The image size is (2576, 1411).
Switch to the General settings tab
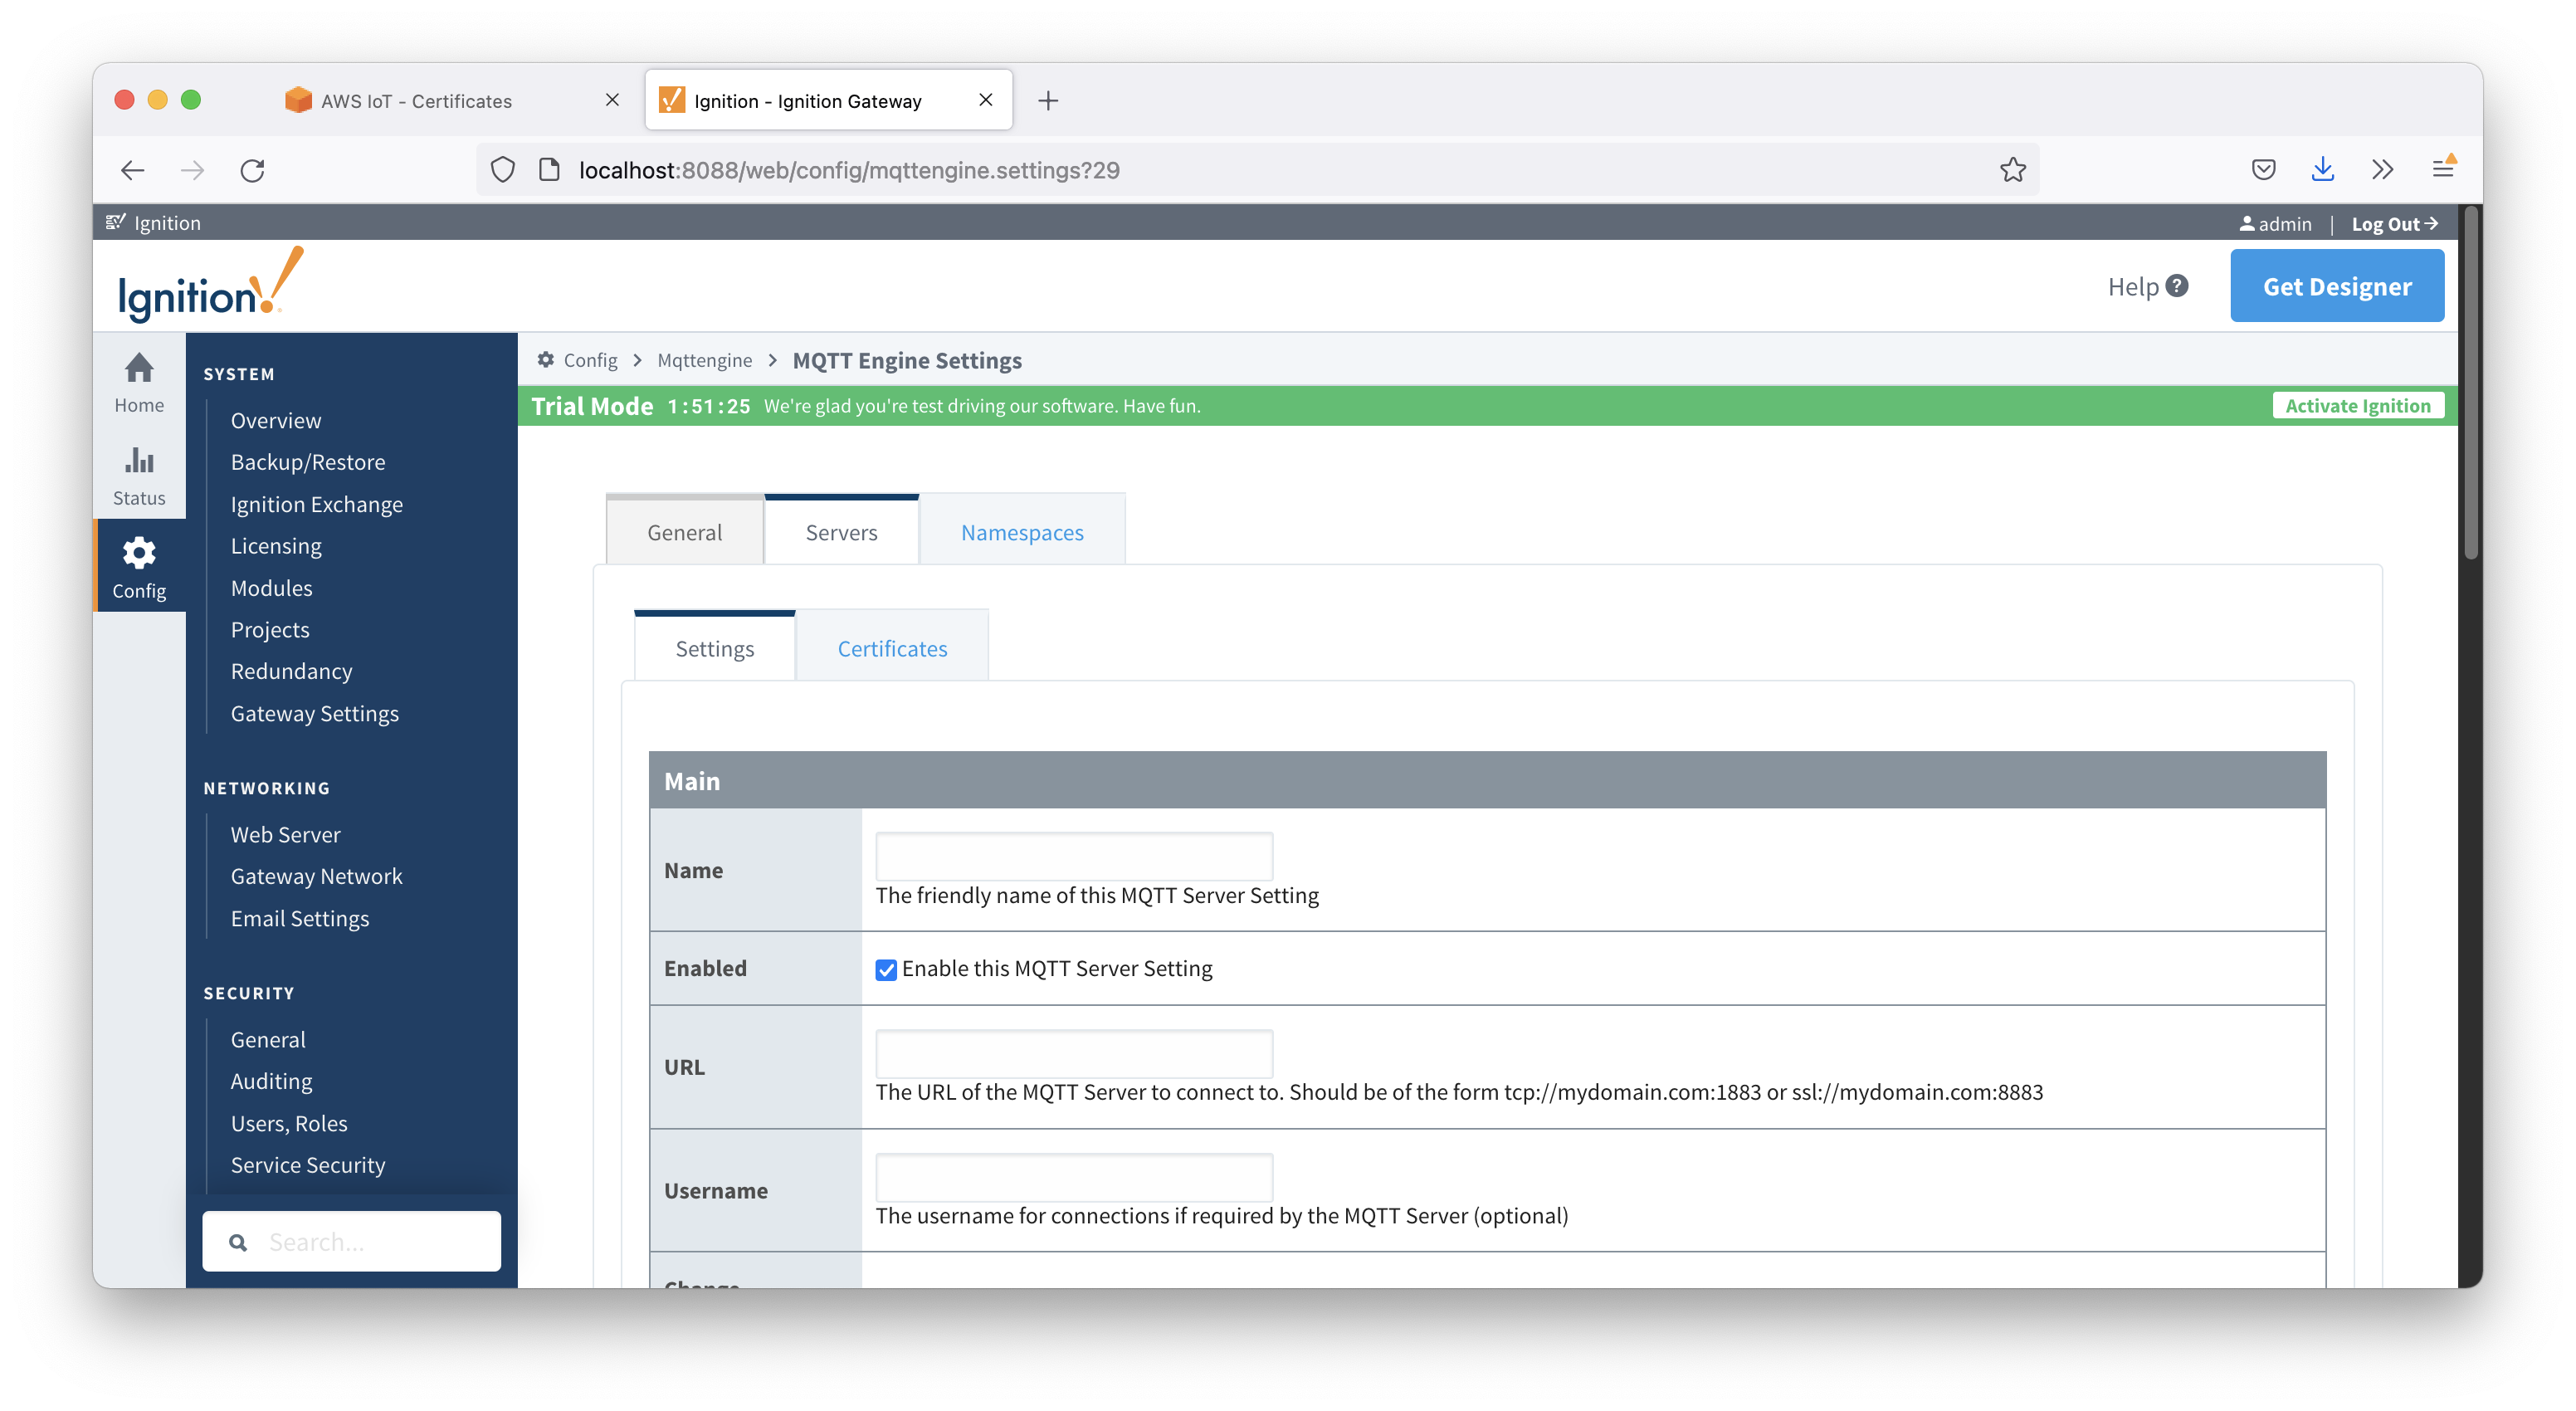[684, 532]
